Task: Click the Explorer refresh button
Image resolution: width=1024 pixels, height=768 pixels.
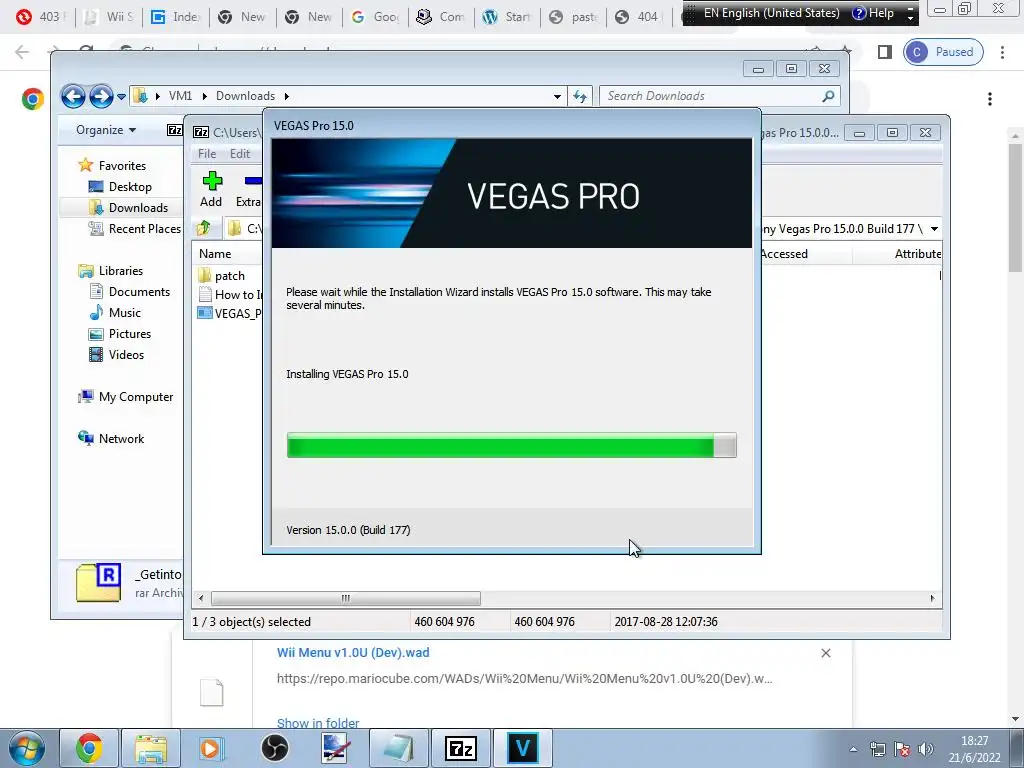Action: click(x=580, y=97)
